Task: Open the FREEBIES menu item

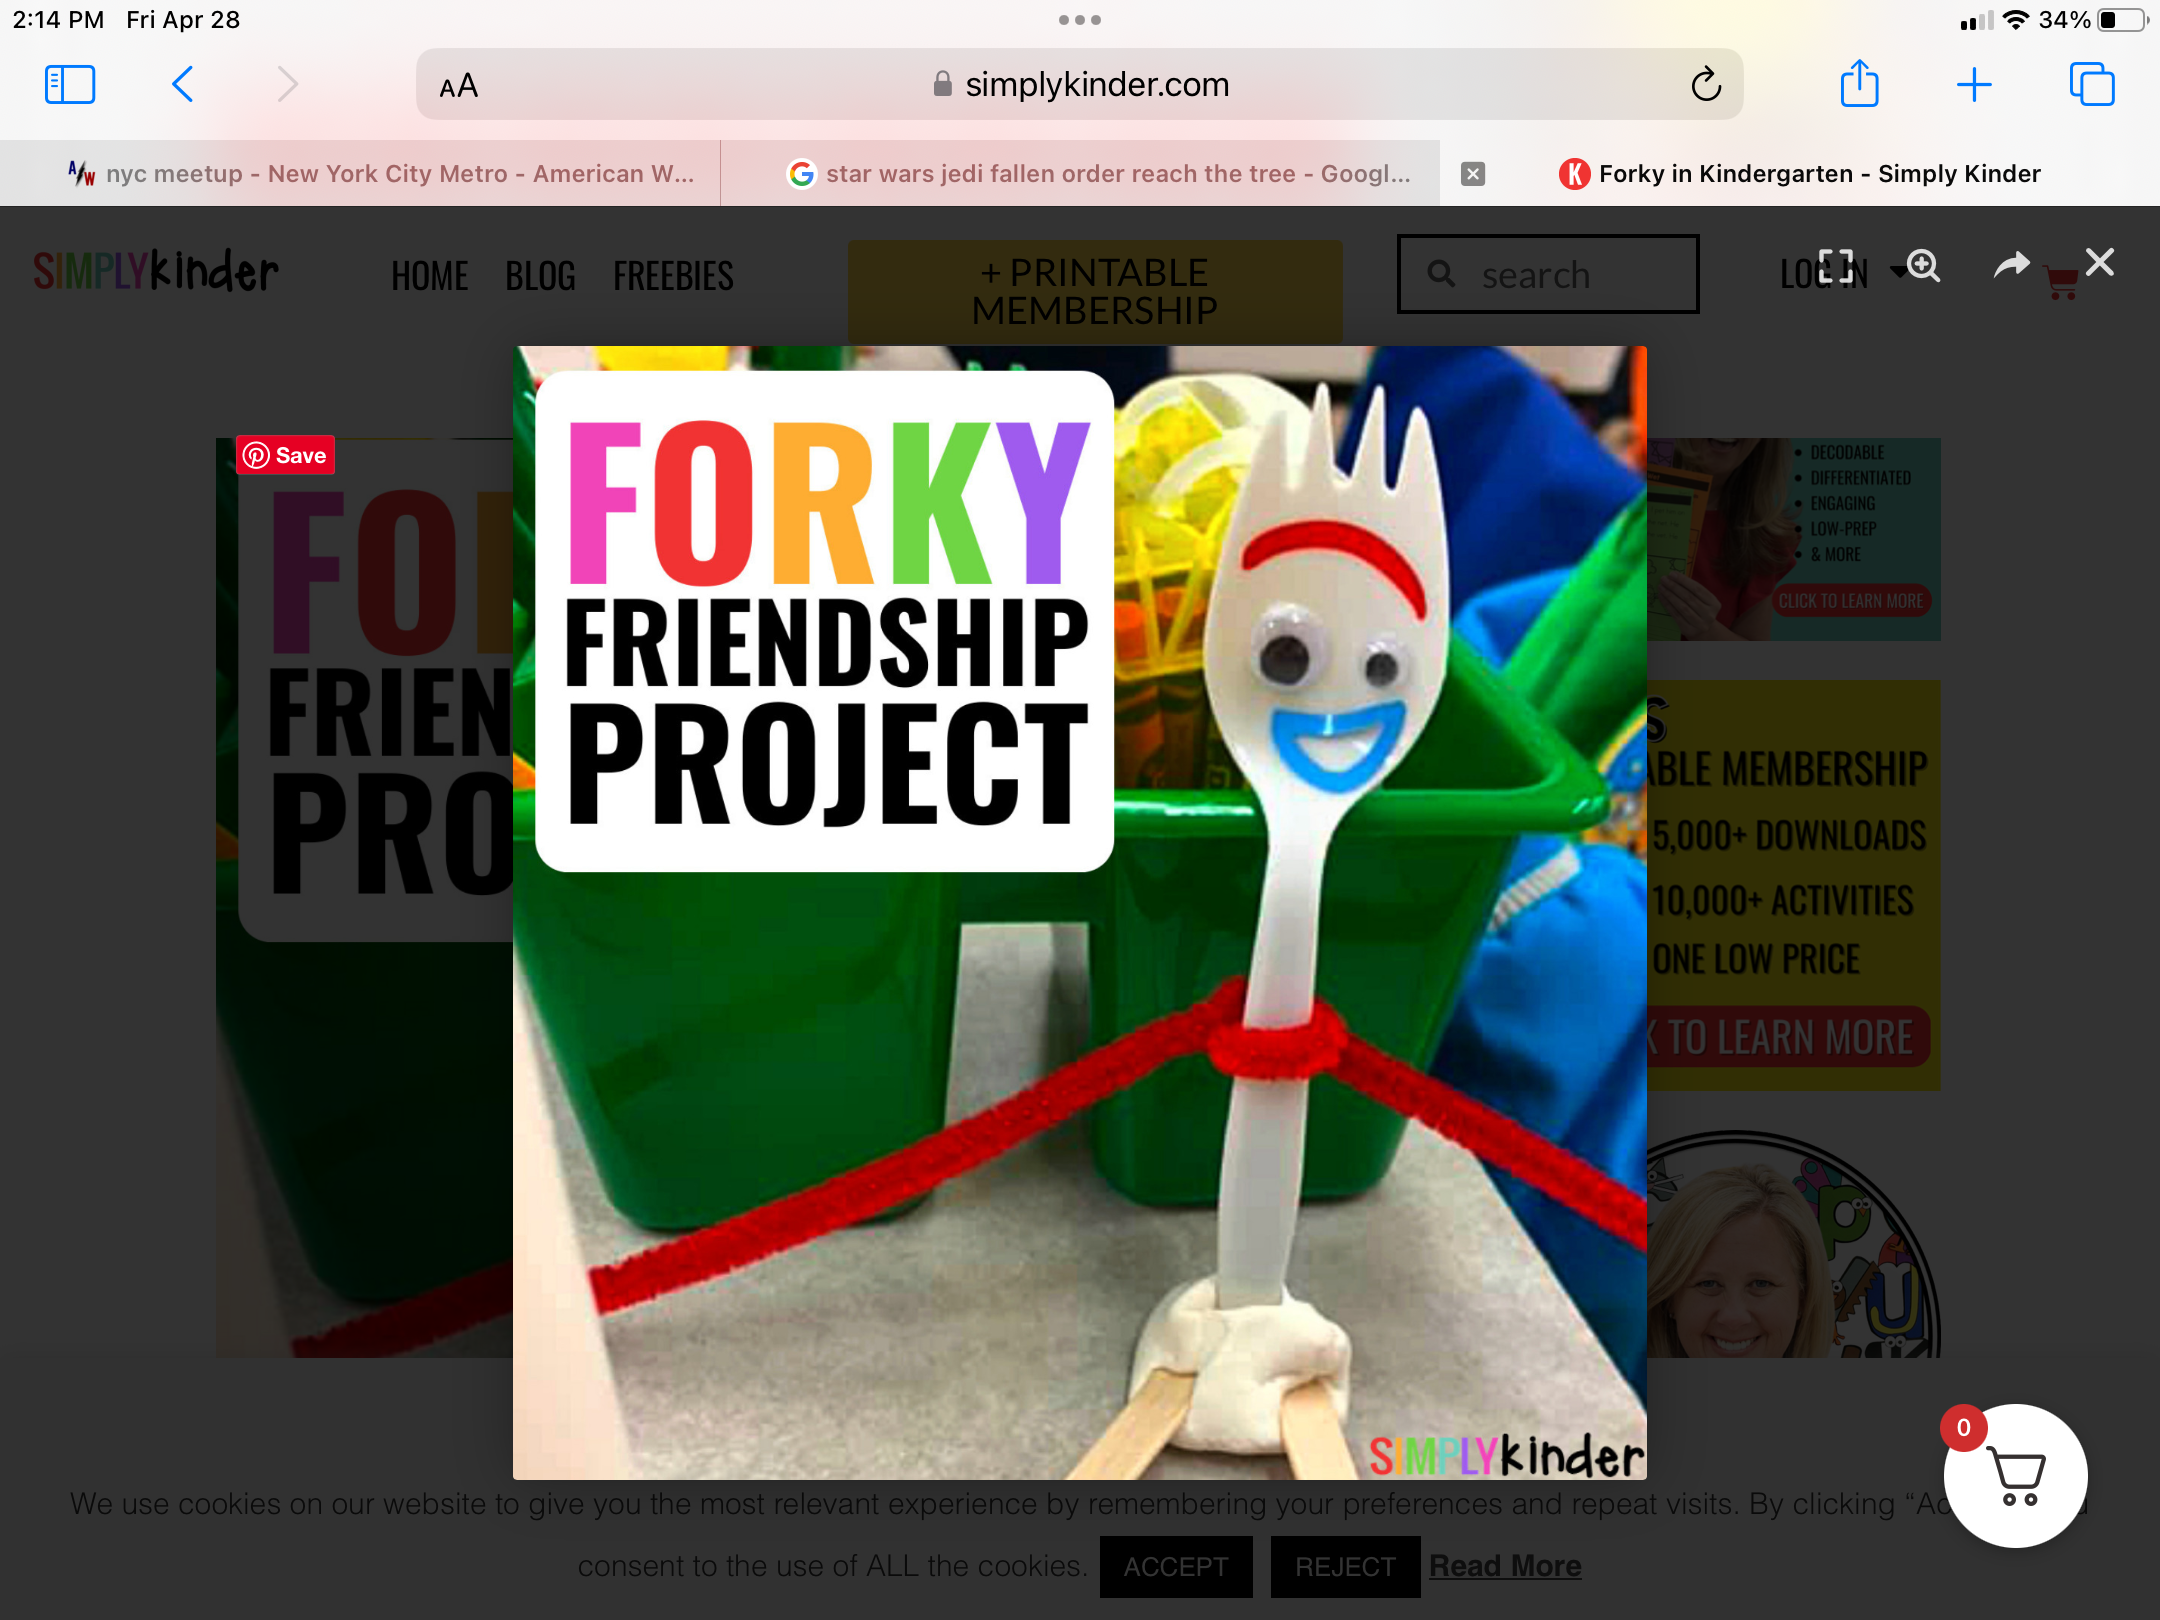Action: pos(673,276)
